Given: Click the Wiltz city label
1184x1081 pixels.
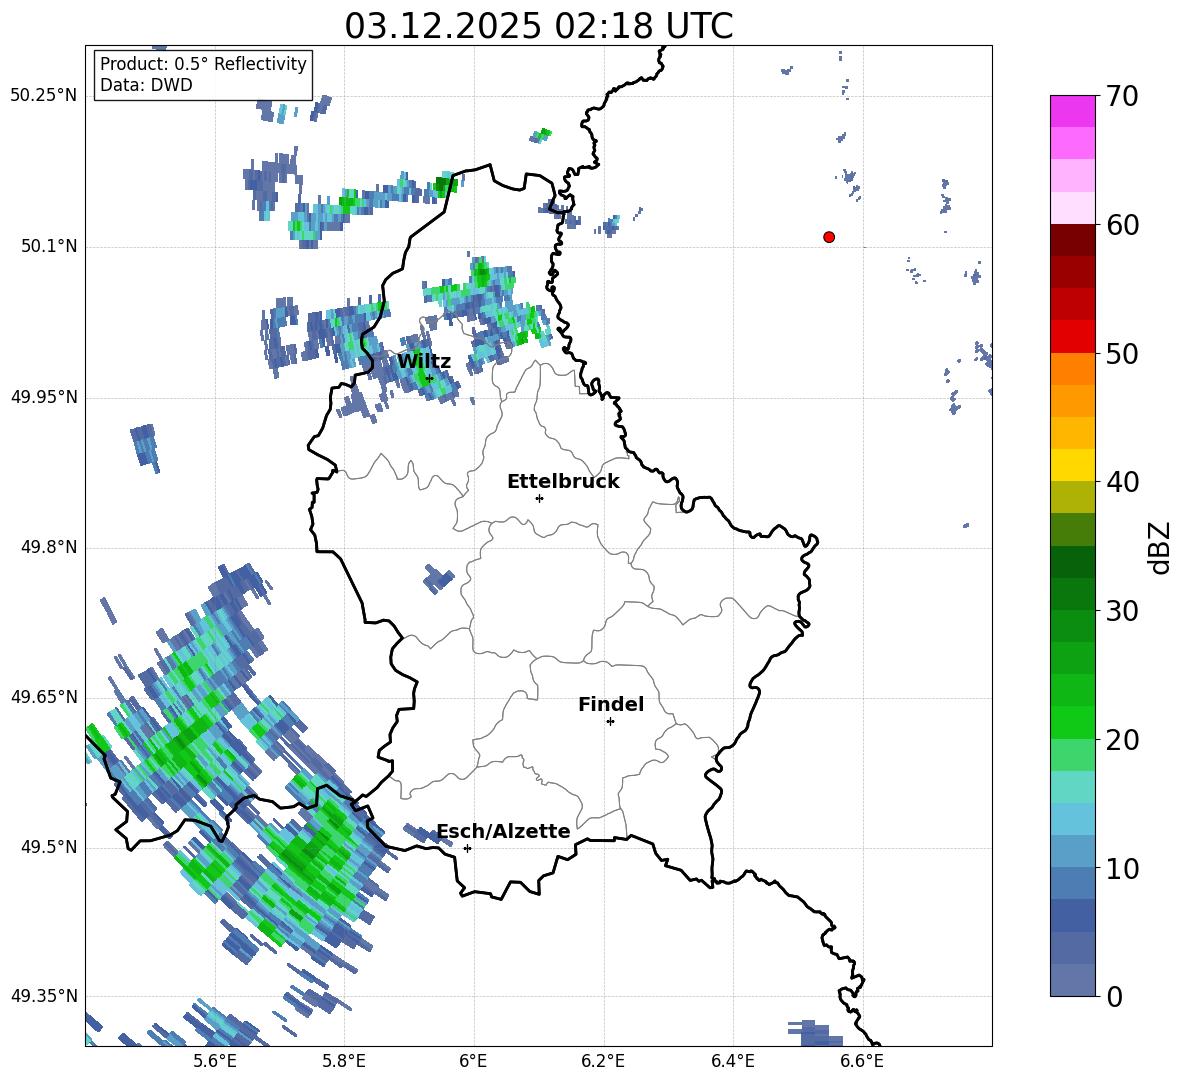Looking at the screenshot, I should point(424,361).
